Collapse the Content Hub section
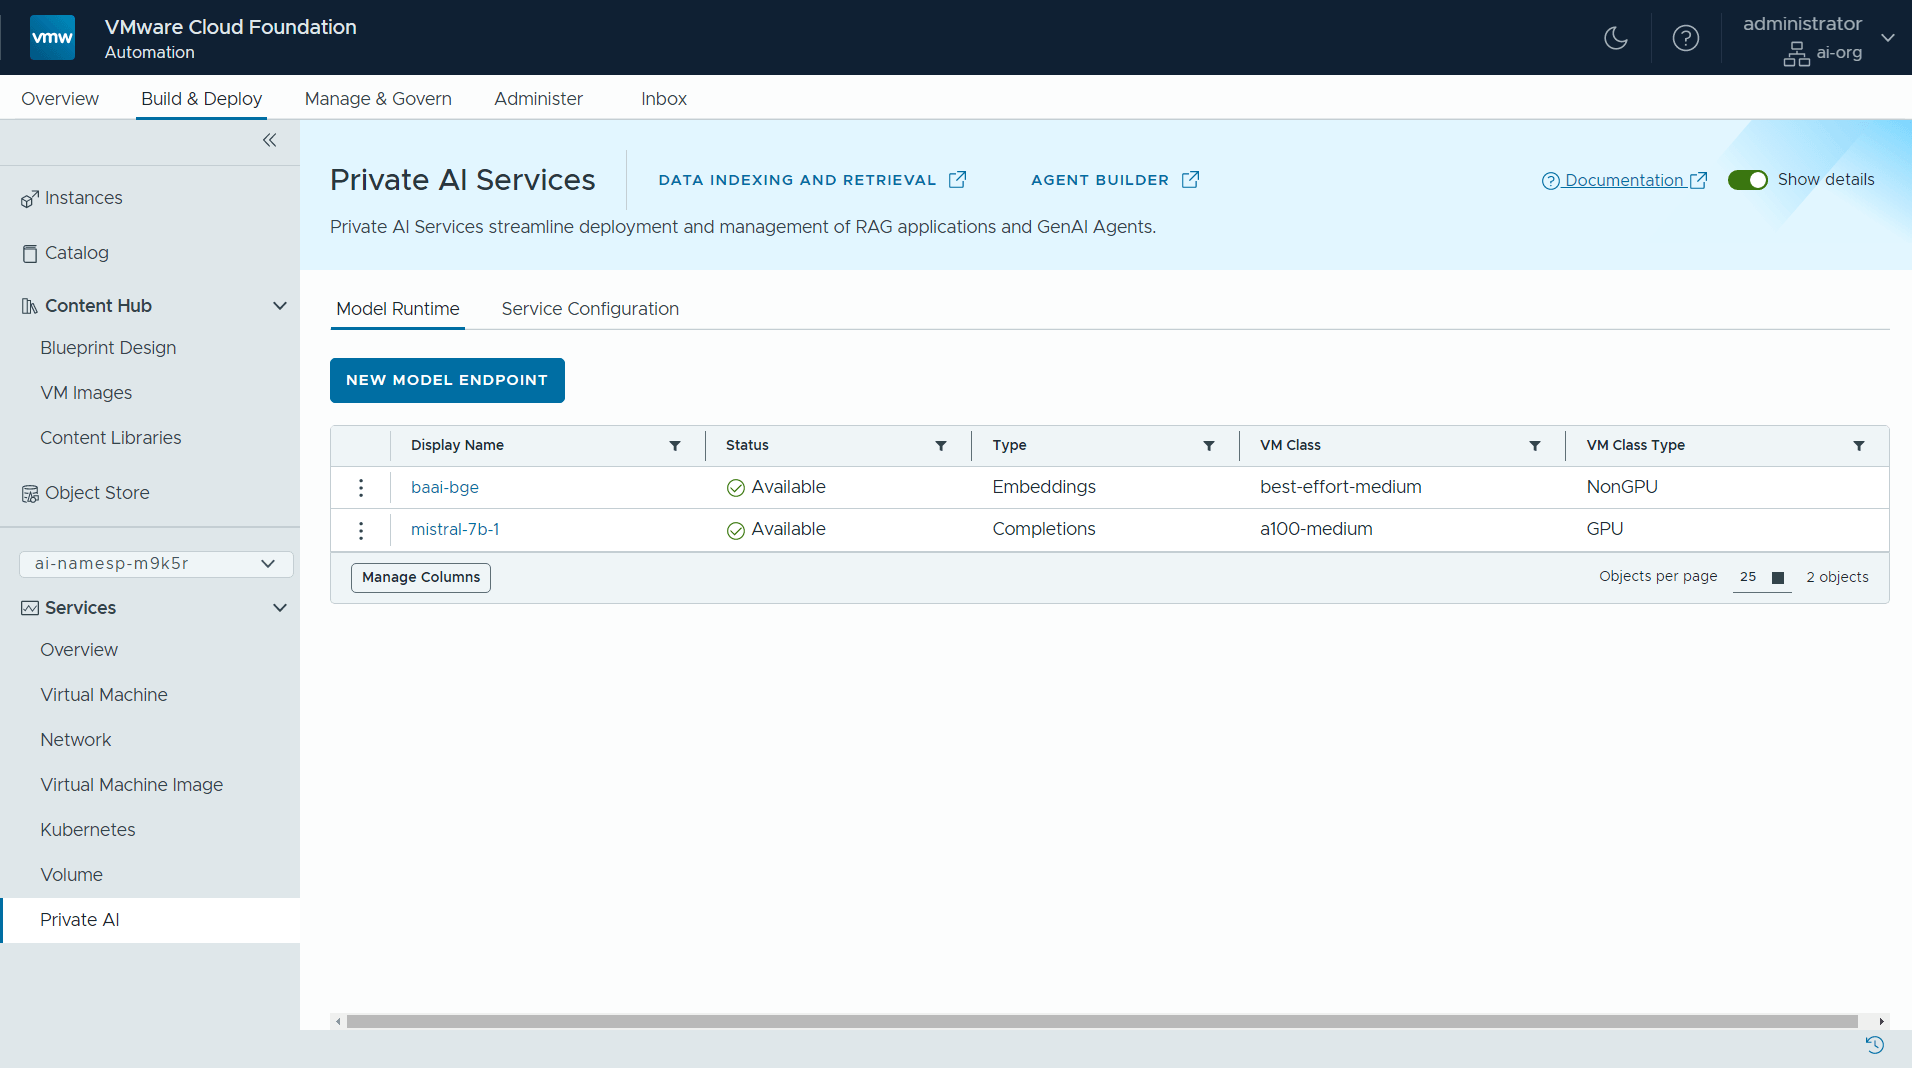The image size is (1912, 1068). click(280, 306)
